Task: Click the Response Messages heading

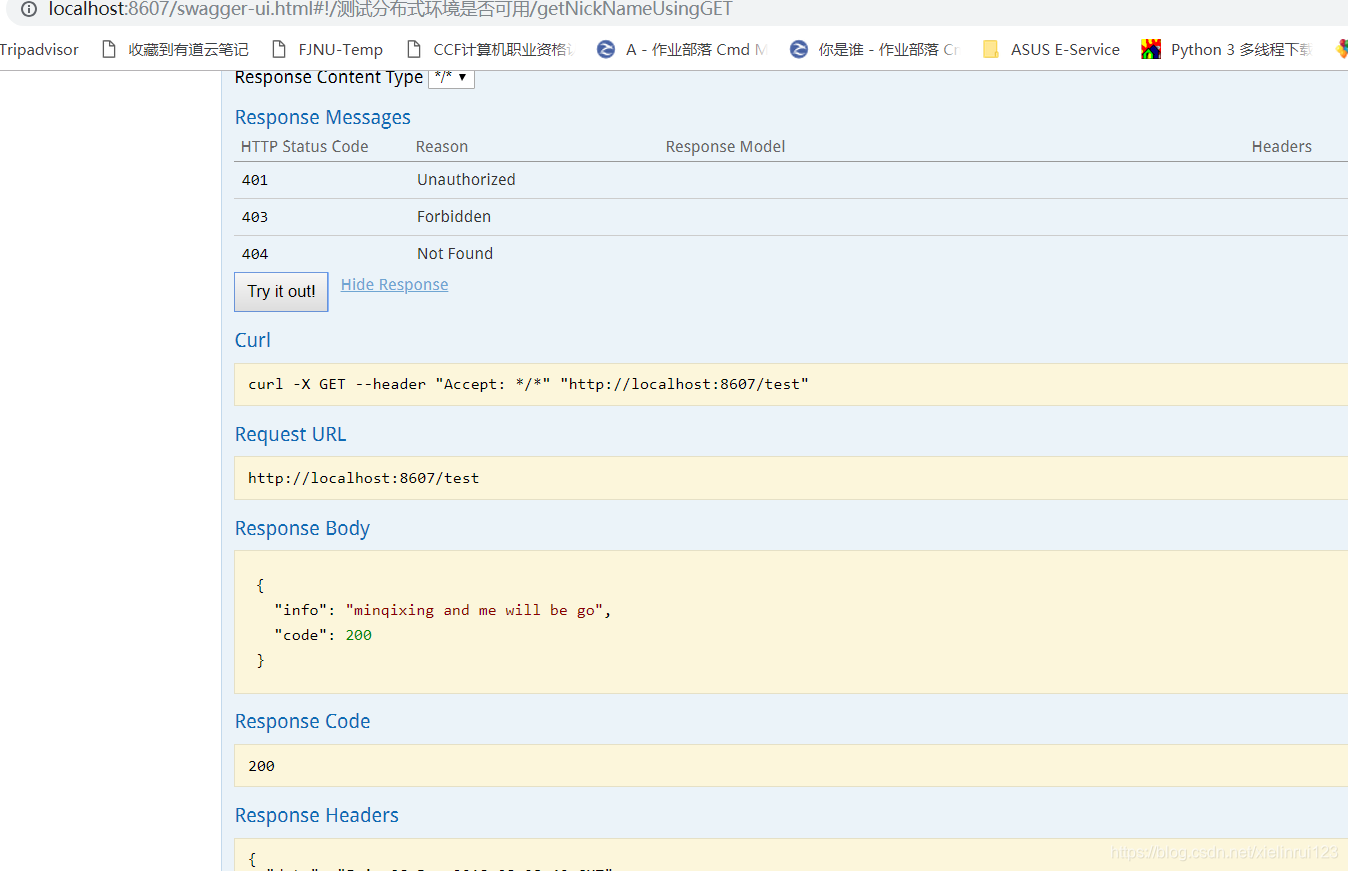Action: [x=322, y=118]
